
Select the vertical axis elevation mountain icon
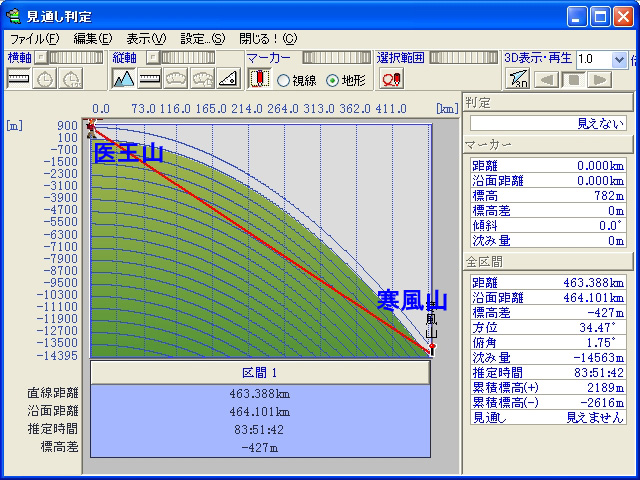(123, 79)
